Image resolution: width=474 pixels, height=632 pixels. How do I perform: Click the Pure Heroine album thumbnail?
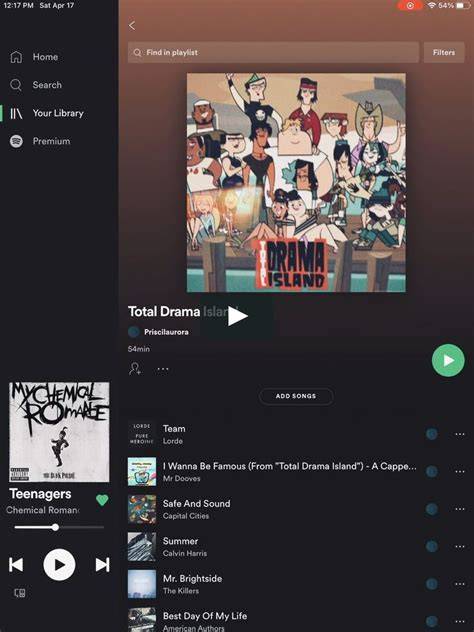[x=142, y=434]
